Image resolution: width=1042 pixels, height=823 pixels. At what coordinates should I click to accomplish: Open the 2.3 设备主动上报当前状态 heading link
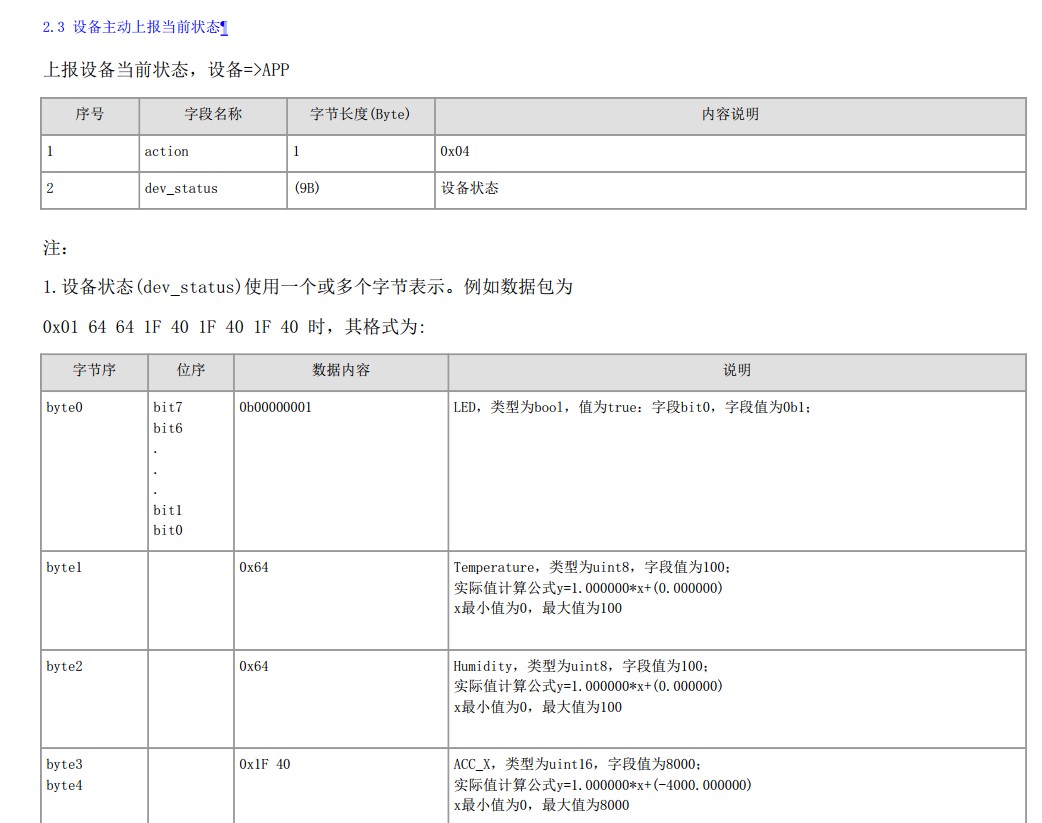[131, 27]
